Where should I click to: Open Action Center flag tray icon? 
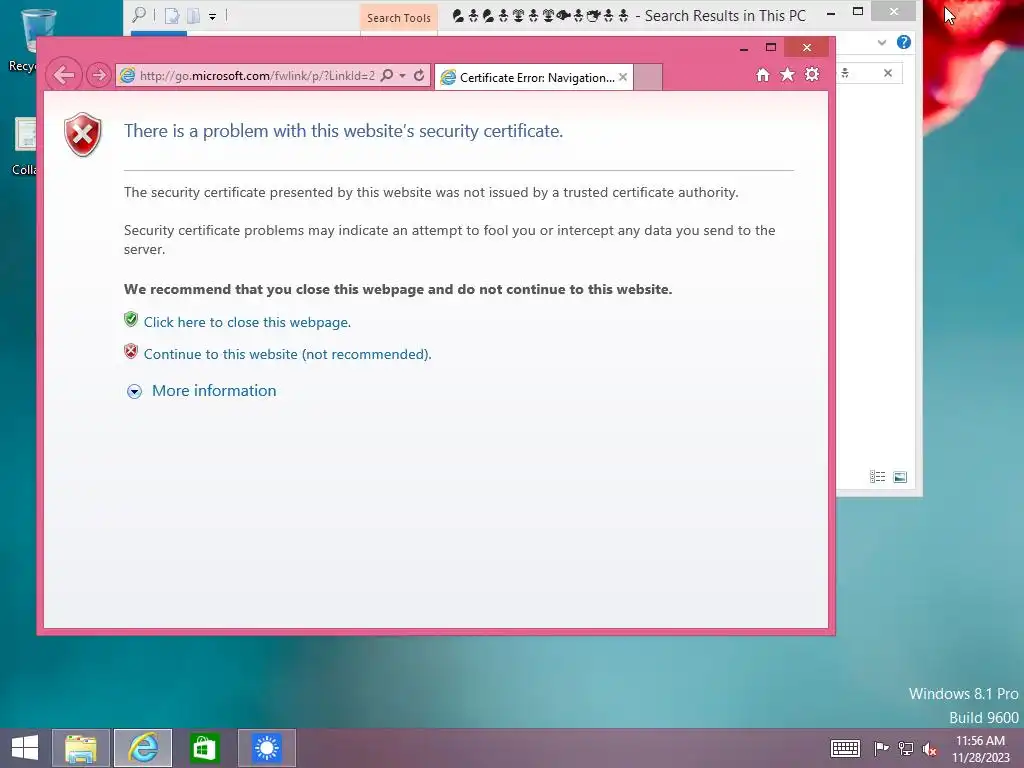coord(881,748)
